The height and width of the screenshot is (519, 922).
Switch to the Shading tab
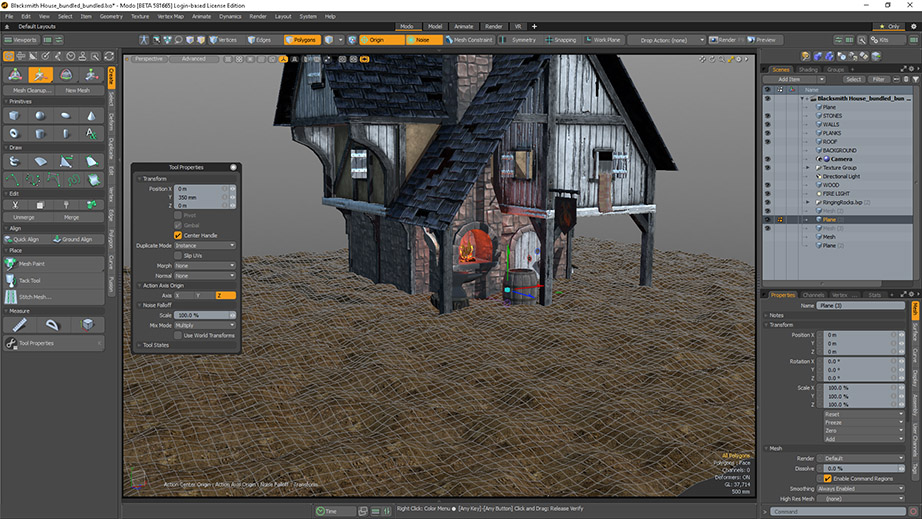(807, 69)
